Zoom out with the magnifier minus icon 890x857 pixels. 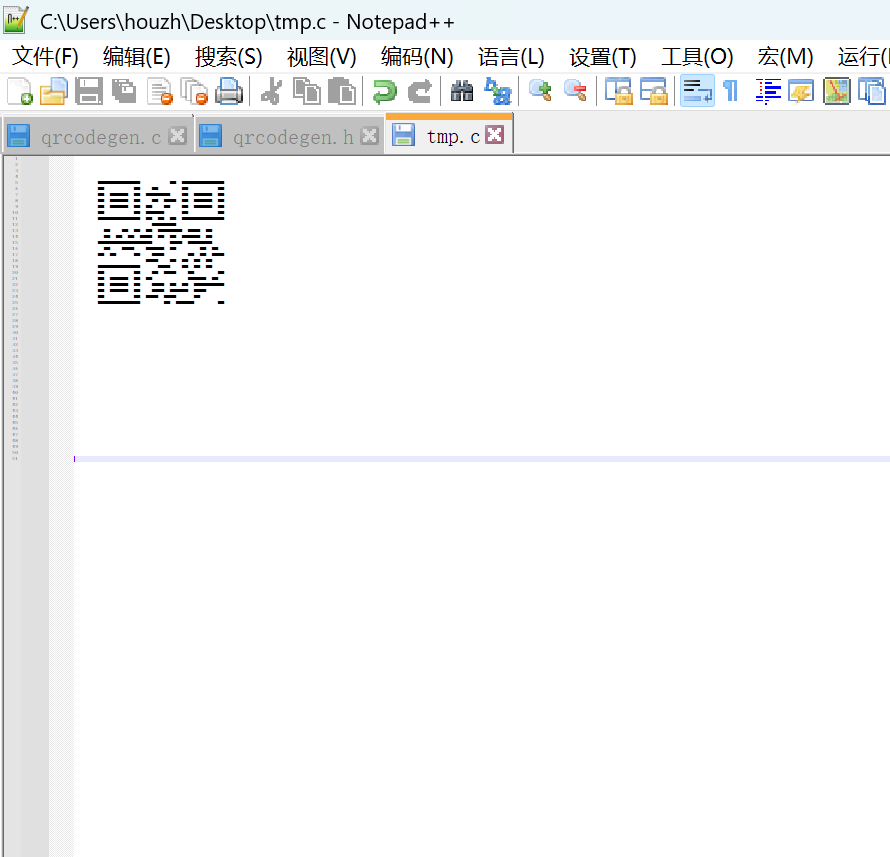pyautogui.click(x=575, y=91)
